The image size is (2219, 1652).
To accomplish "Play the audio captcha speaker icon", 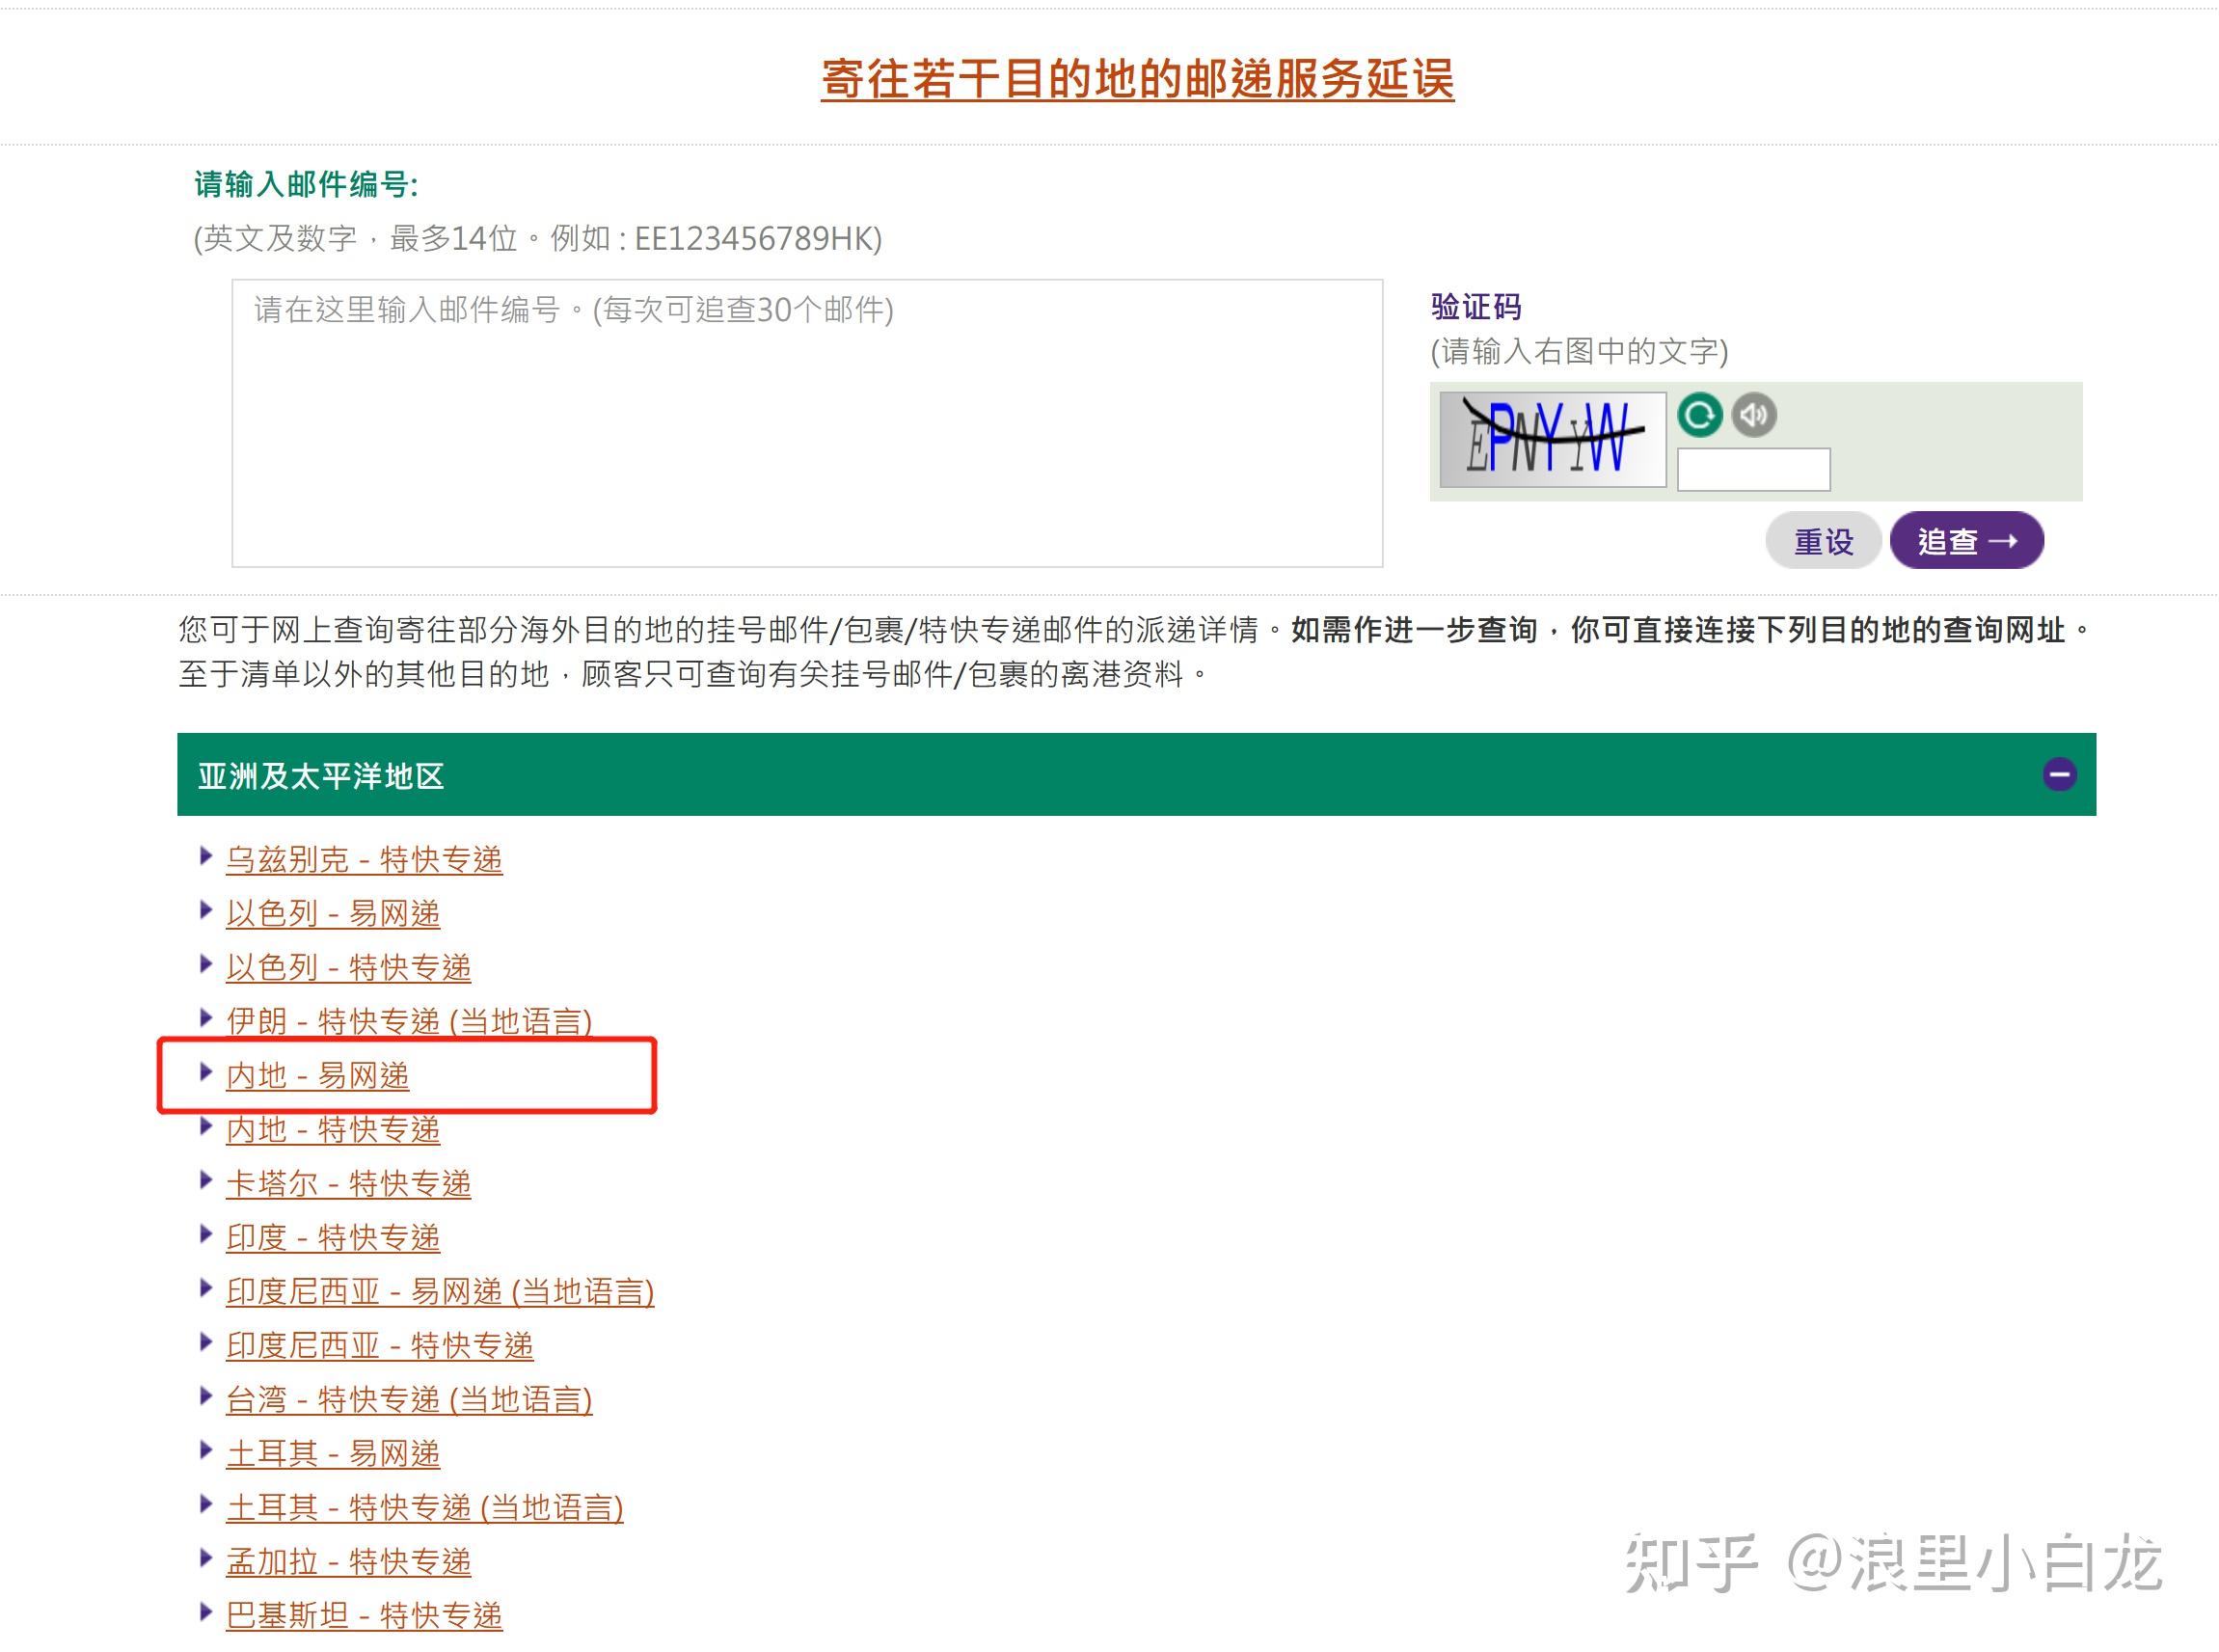I will click(1753, 415).
